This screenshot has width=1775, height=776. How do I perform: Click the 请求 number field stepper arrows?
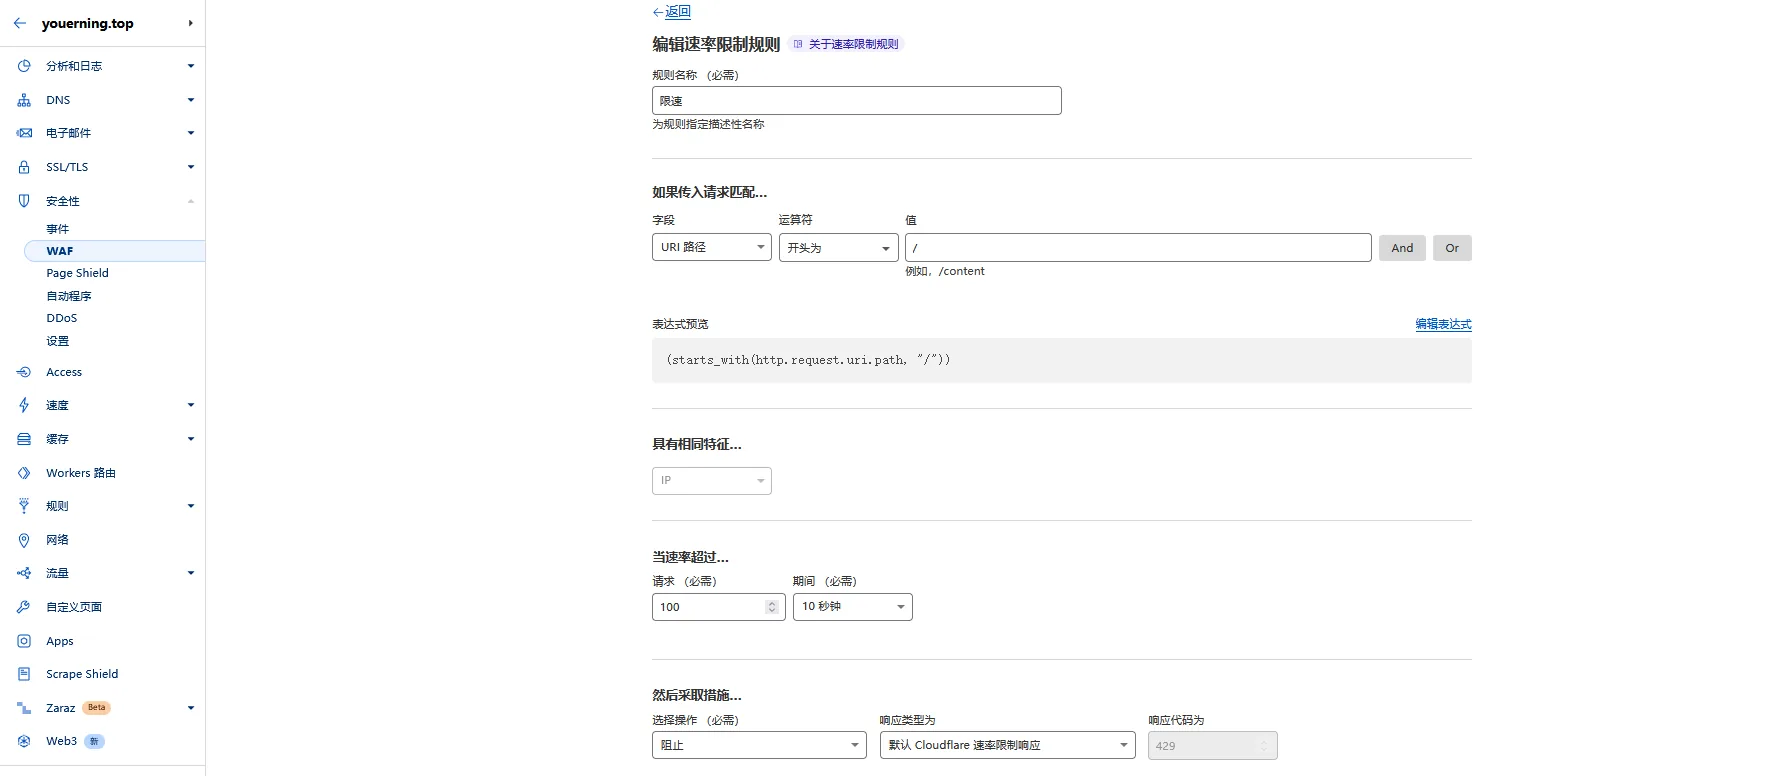771,607
